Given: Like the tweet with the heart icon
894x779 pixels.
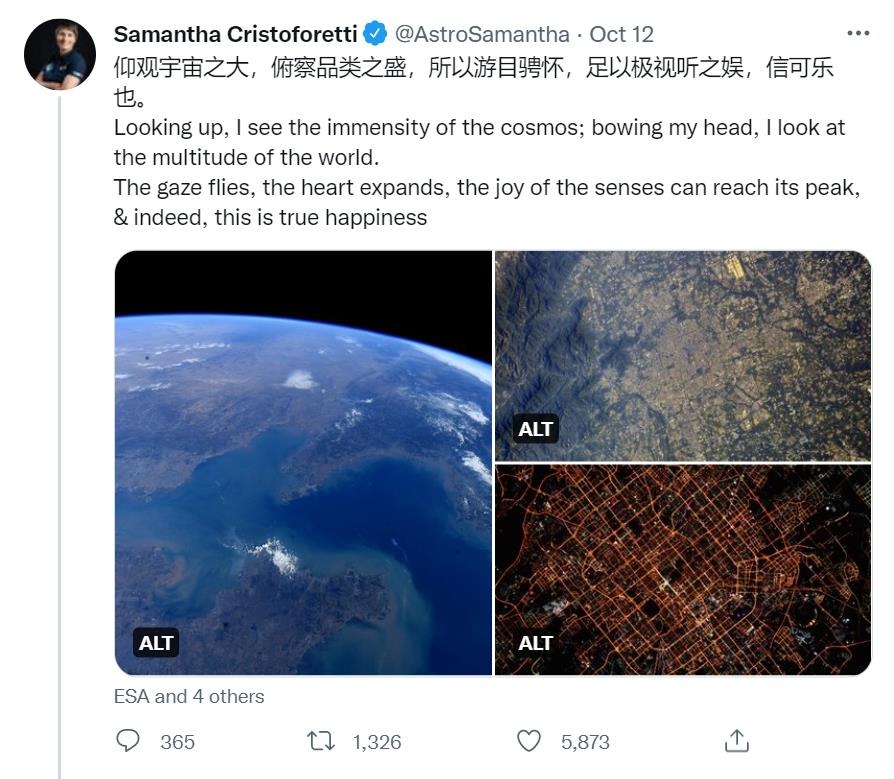Looking at the screenshot, I should click(529, 741).
